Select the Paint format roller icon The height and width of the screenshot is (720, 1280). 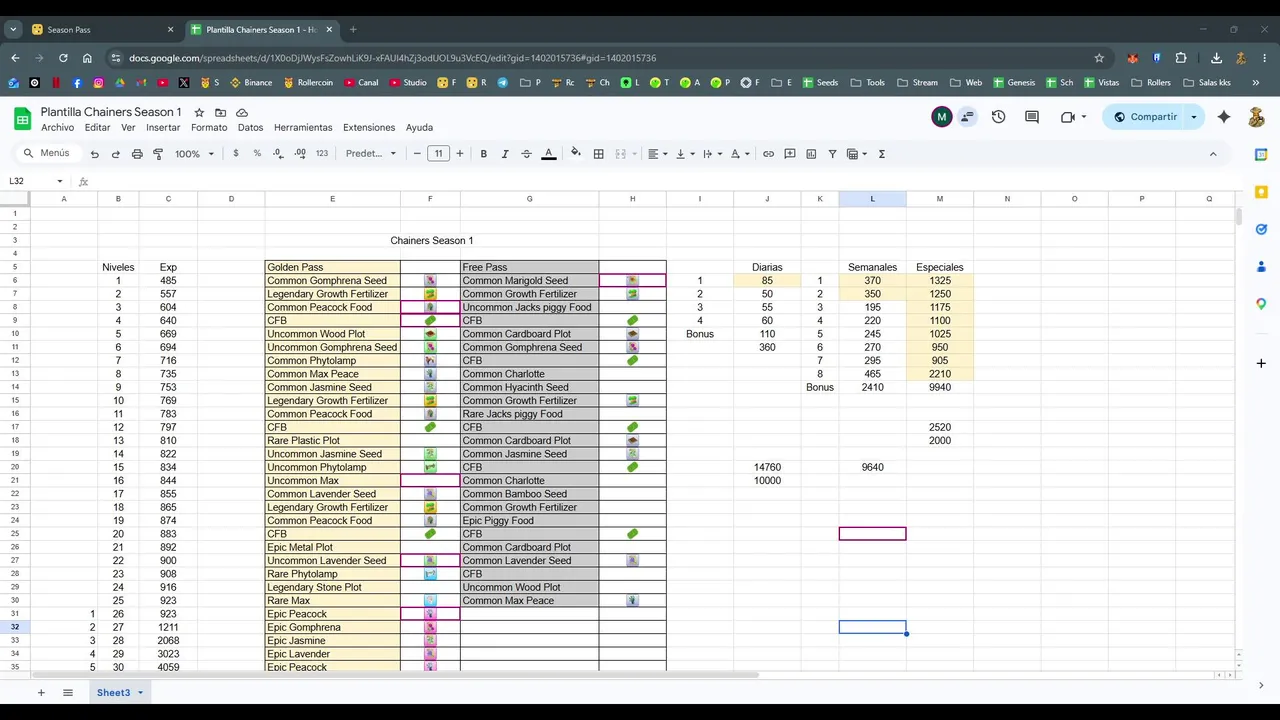(158, 154)
